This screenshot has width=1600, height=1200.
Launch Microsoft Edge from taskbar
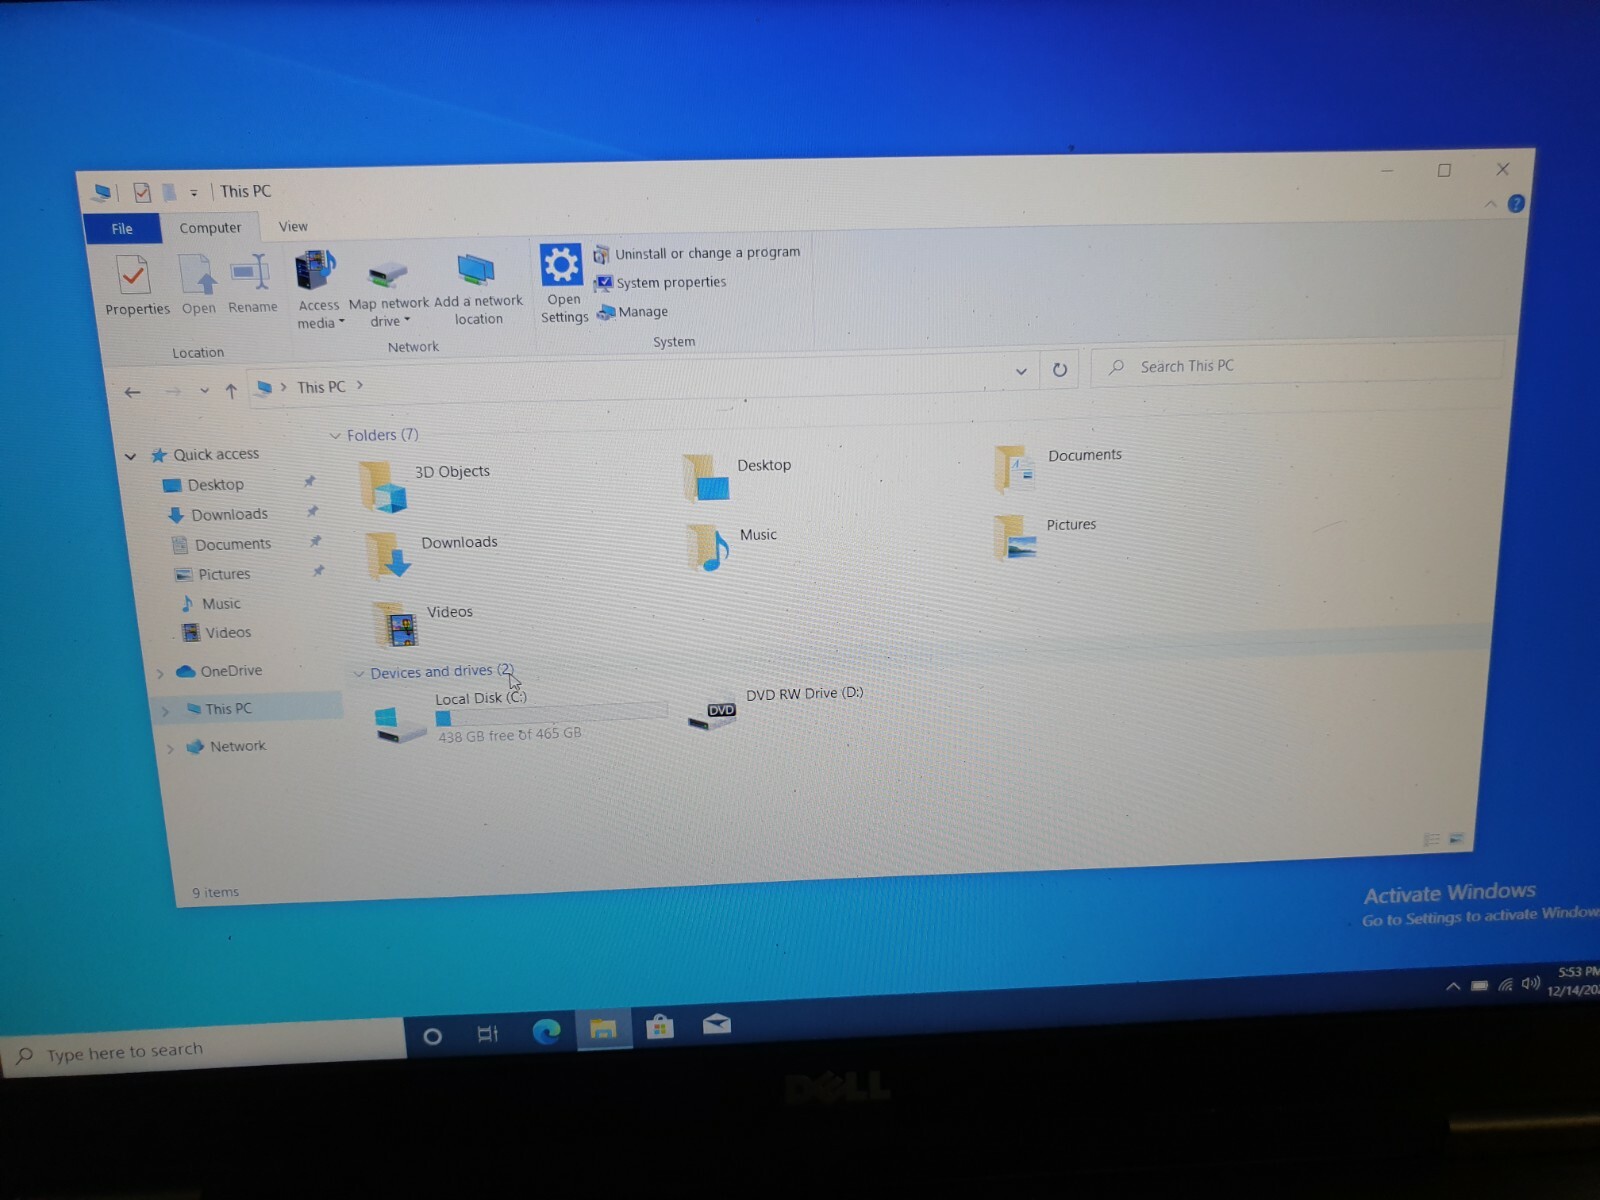546,1031
